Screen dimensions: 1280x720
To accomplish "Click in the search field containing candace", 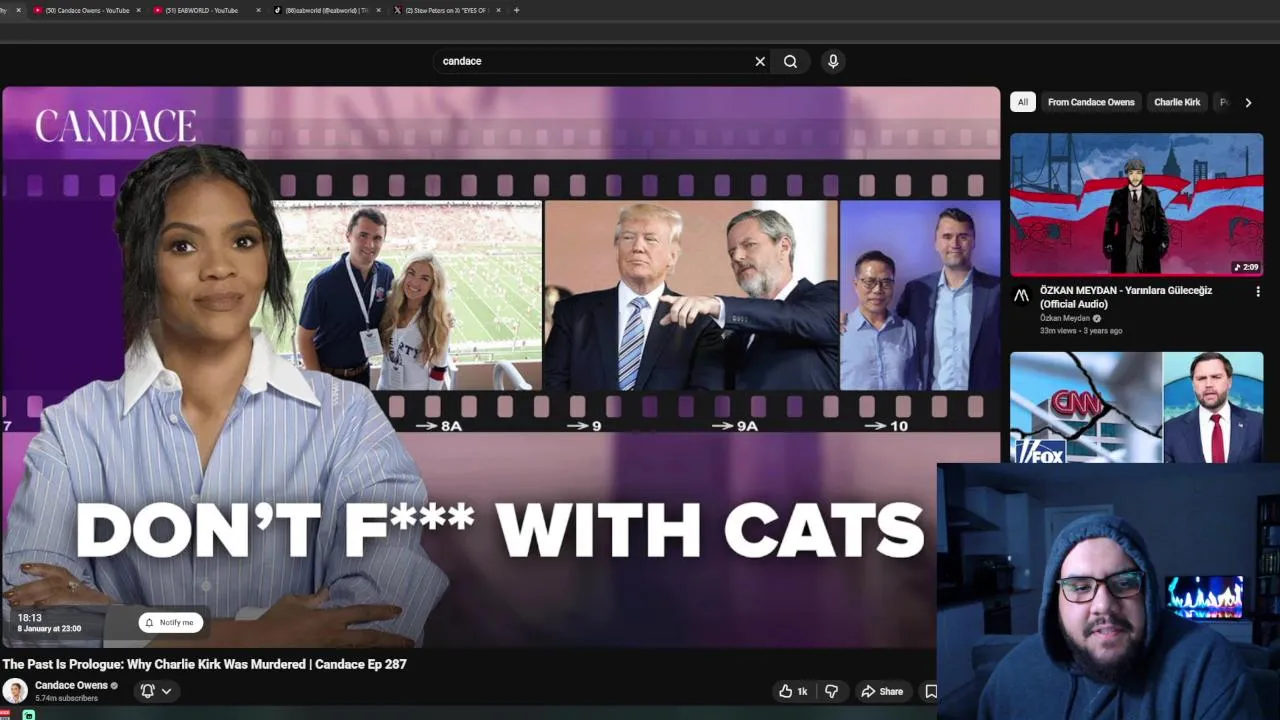I will pyautogui.click(x=595, y=61).
